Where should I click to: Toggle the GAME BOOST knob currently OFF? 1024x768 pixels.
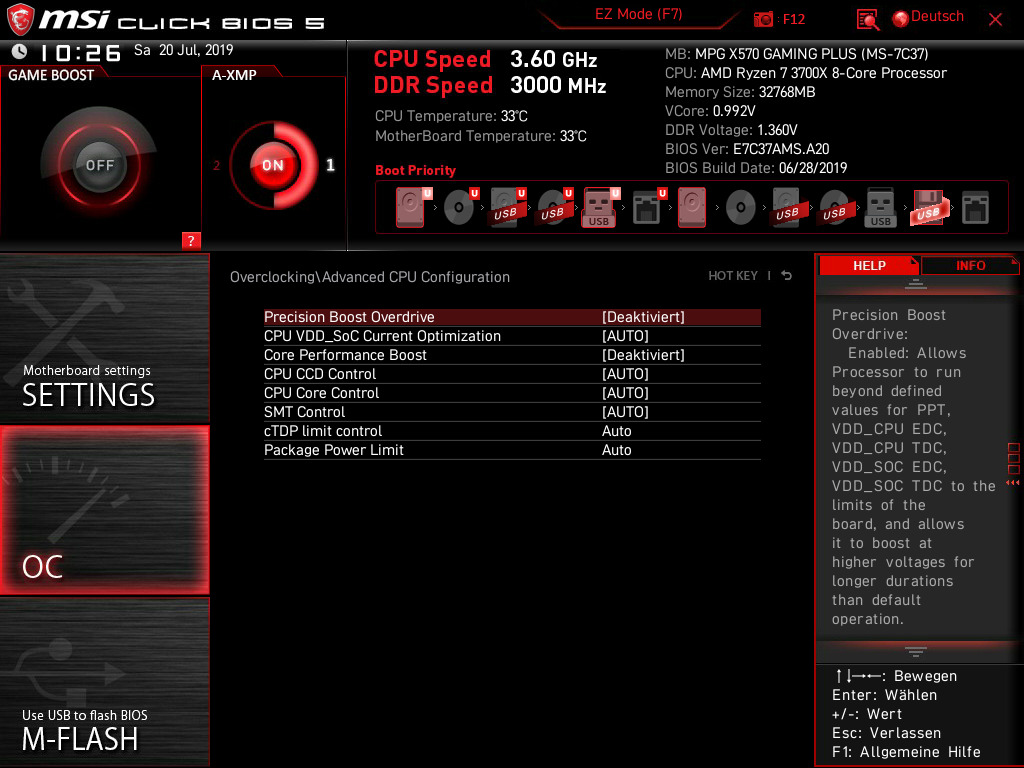pyautogui.click(x=99, y=165)
